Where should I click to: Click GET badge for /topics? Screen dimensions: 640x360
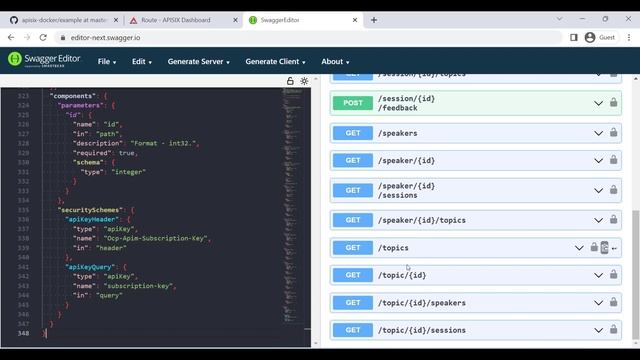pyautogui.click(x=353, y=248)
